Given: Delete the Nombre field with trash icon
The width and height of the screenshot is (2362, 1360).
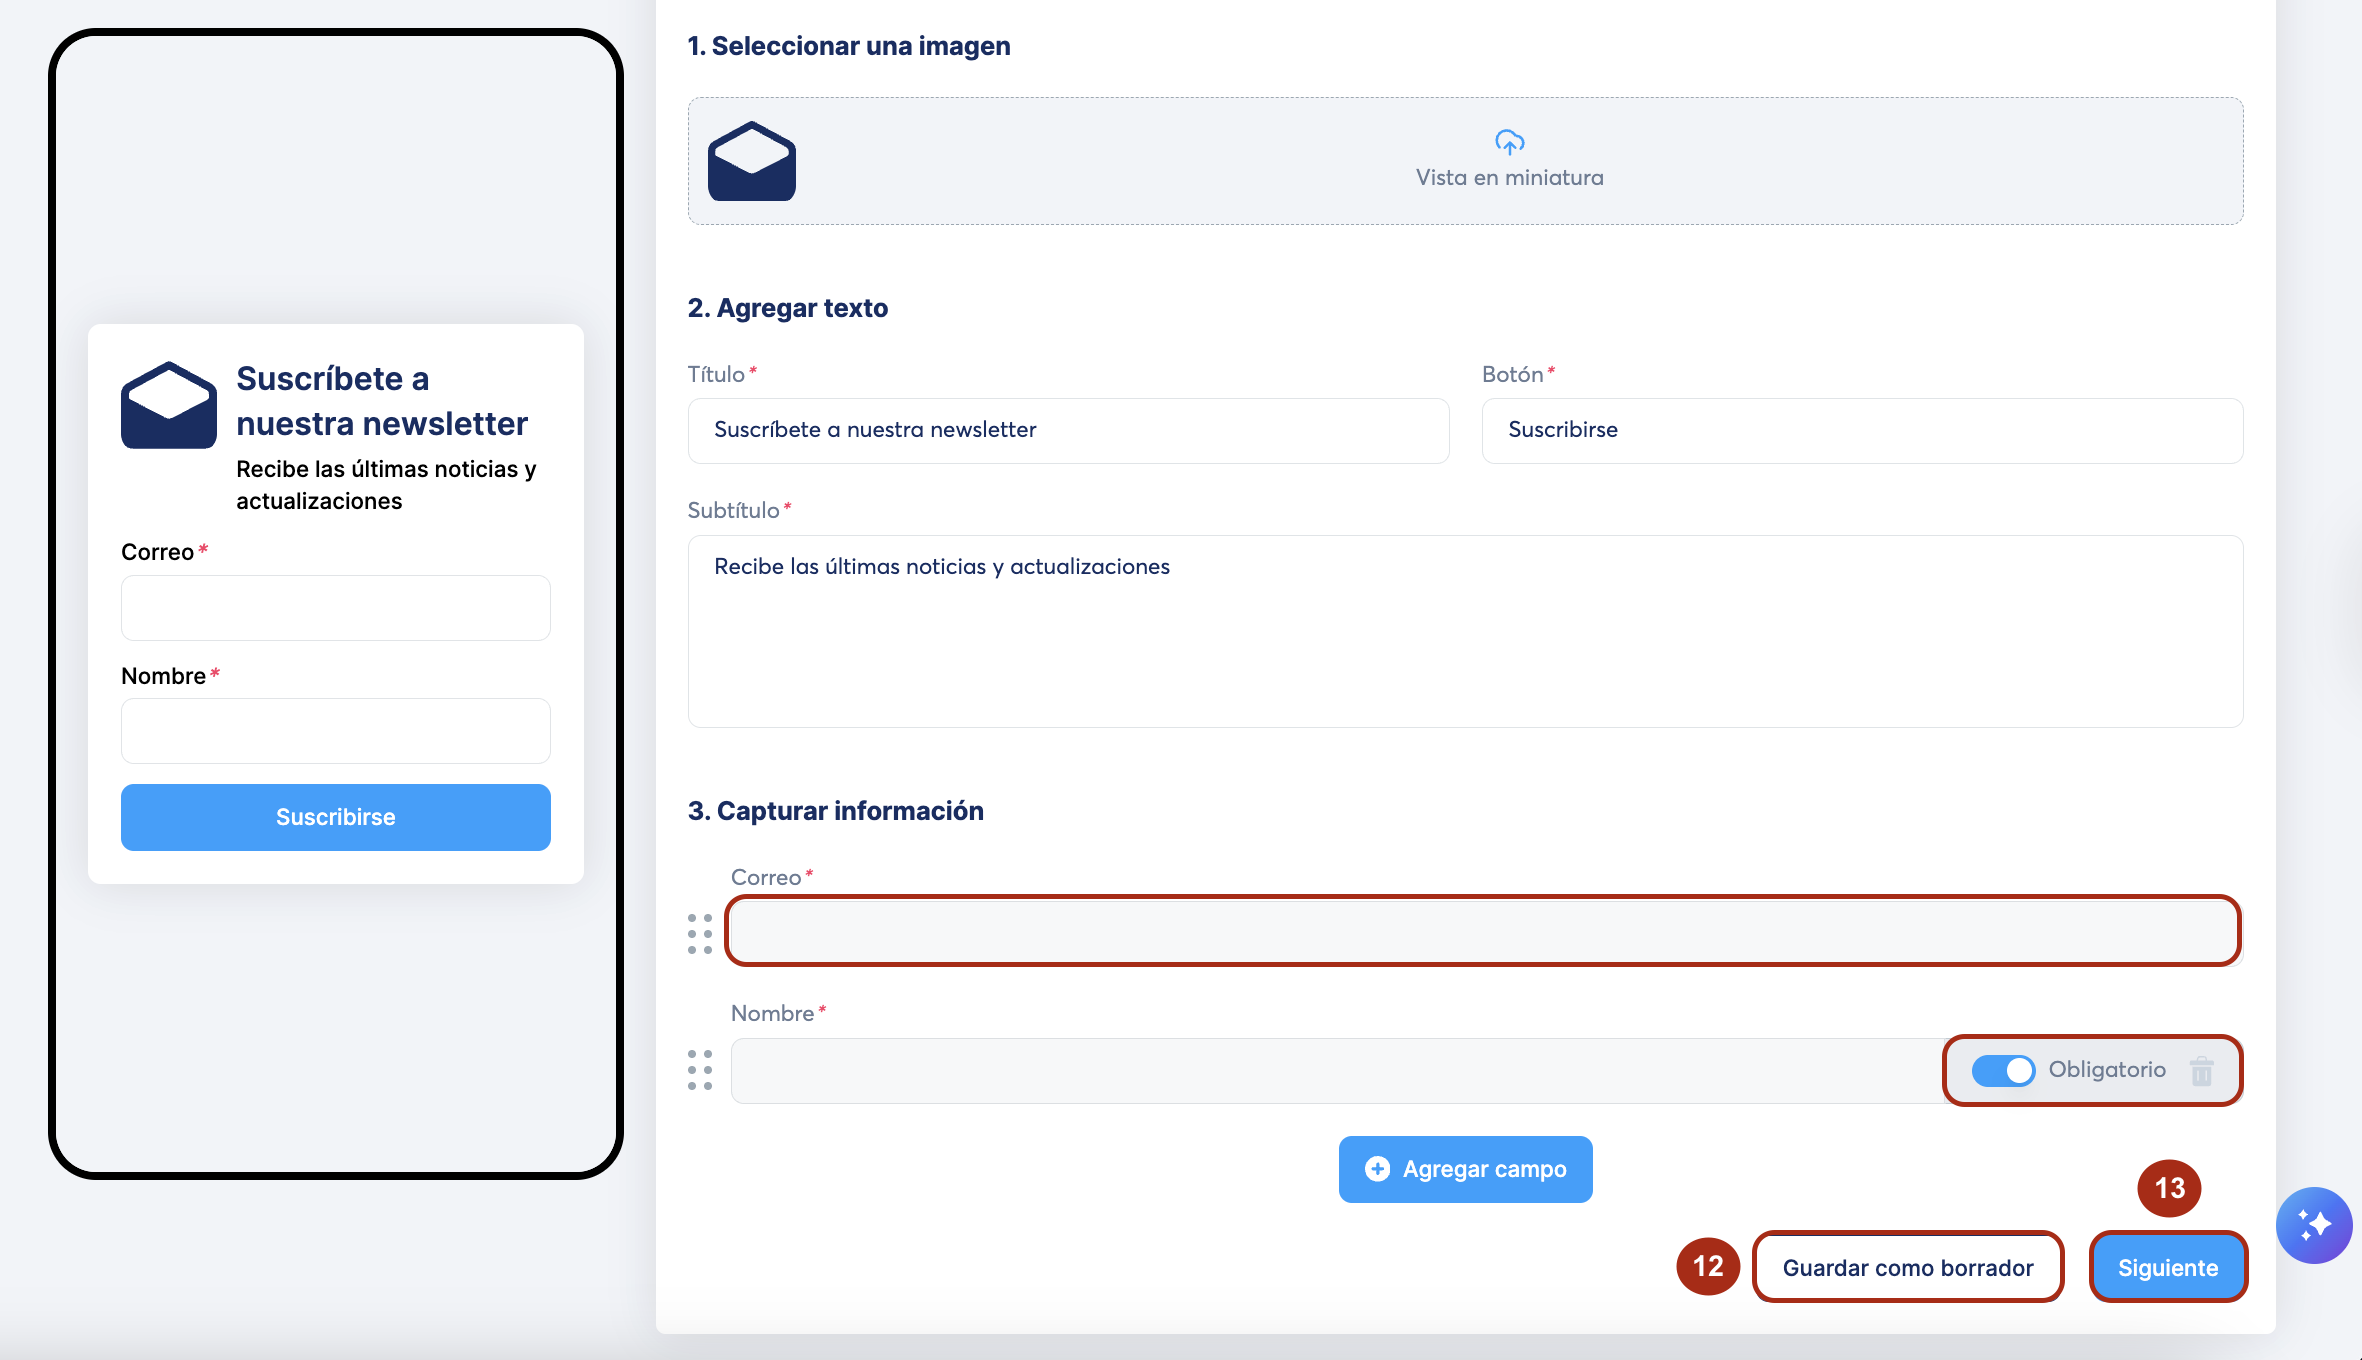Looking at the screenshot, I should pyautogui.click(x=2201, y=1071).
